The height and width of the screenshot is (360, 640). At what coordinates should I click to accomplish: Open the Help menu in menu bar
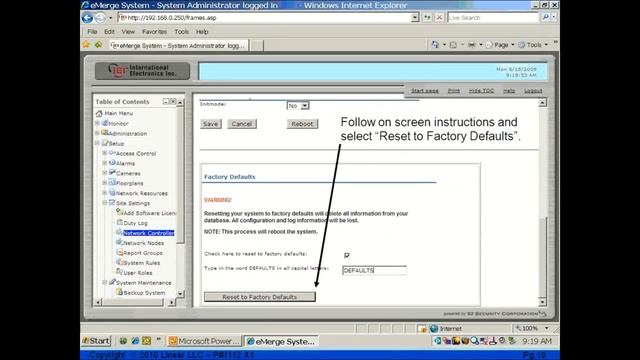[x=202, y=31]
